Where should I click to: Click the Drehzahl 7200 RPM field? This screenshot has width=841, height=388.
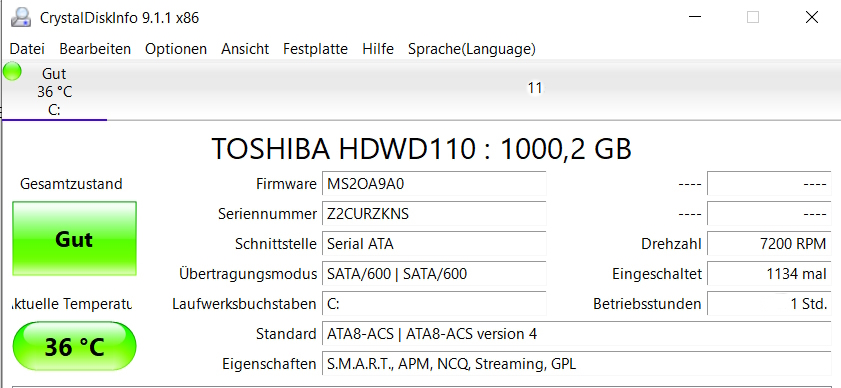(769, 244)
